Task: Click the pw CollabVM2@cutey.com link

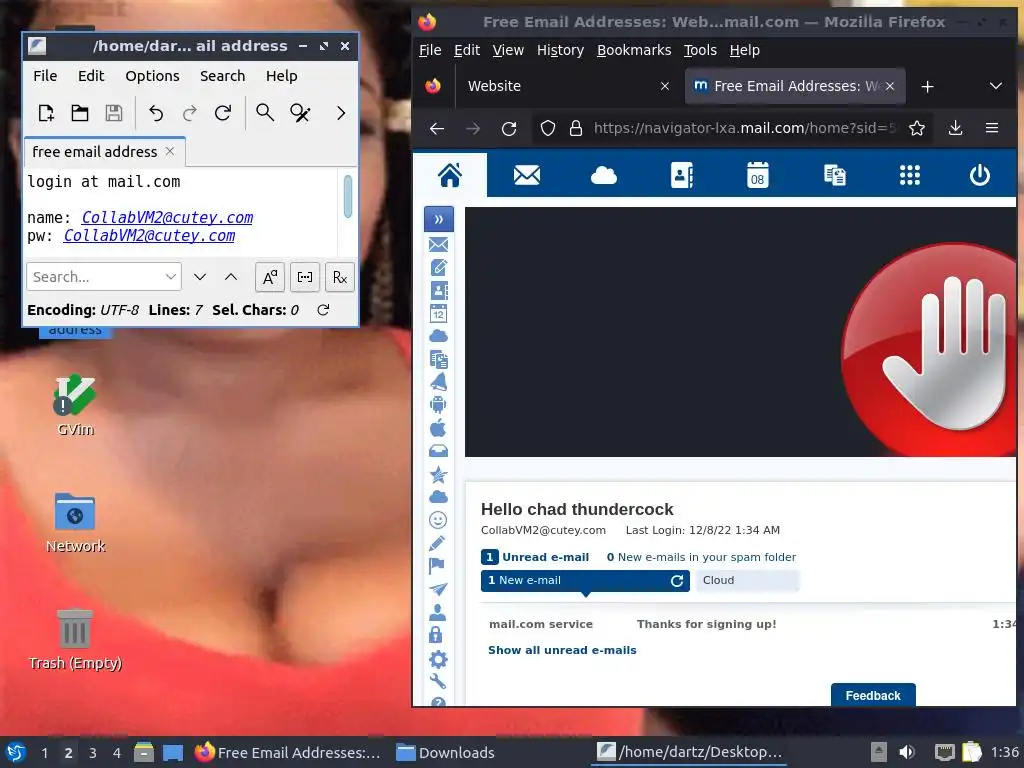Action: coord(149,236)
